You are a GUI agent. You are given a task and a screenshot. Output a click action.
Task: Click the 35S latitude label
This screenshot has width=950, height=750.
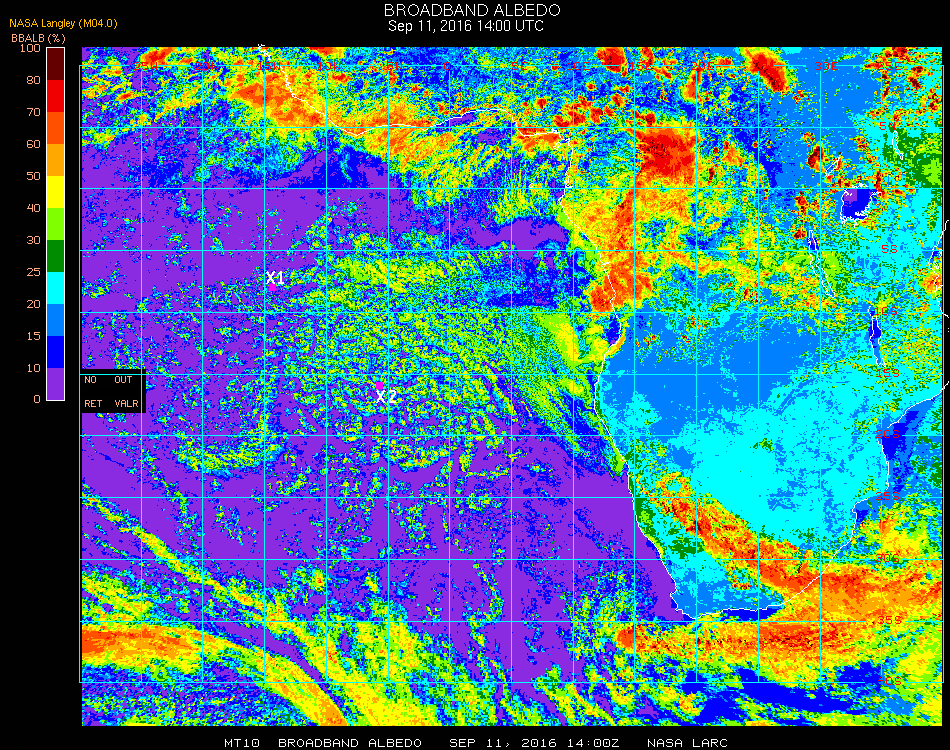[889, 620]
